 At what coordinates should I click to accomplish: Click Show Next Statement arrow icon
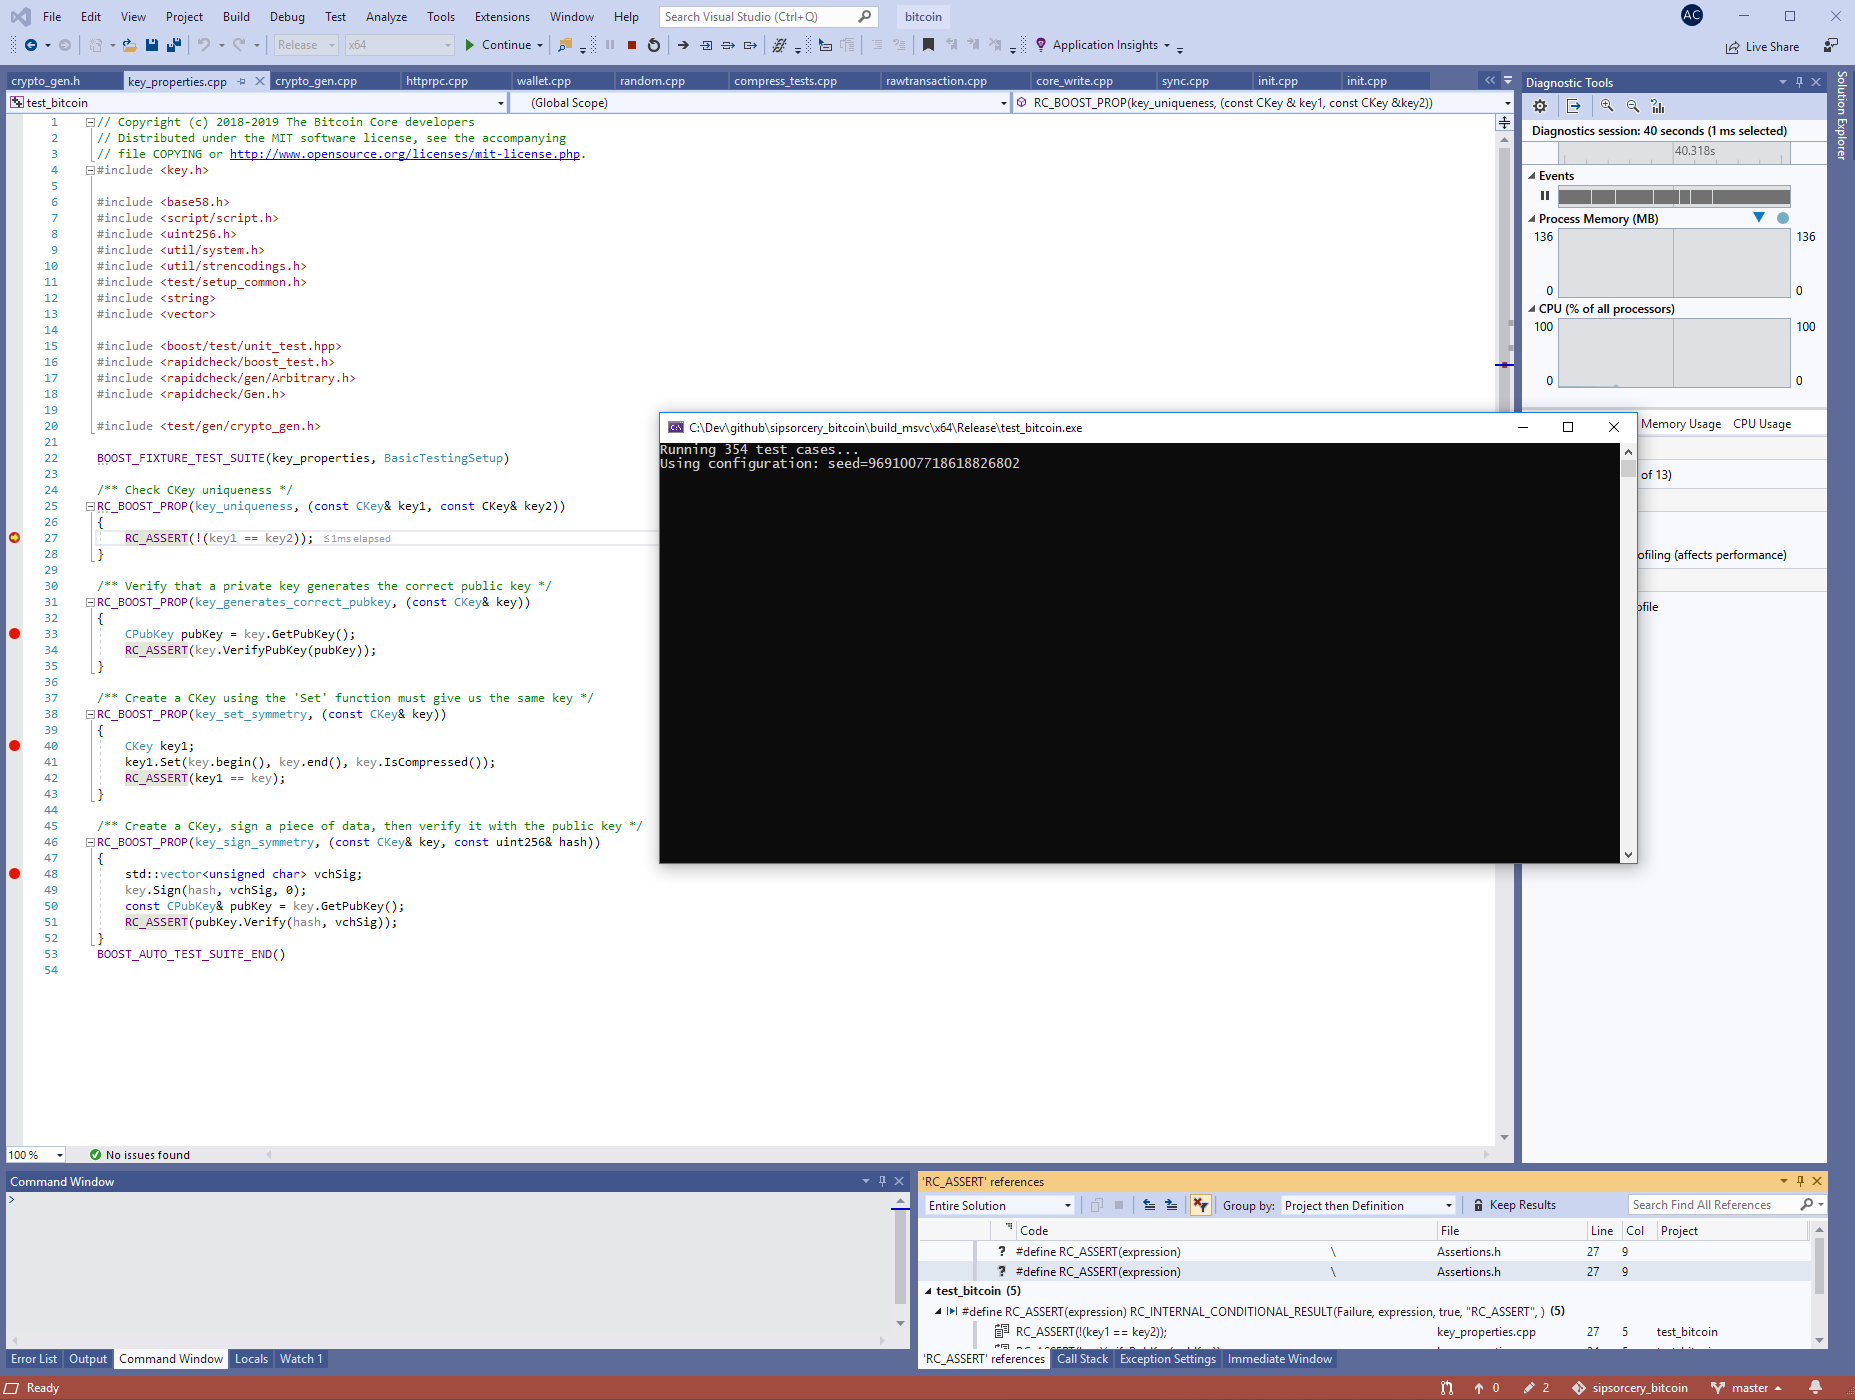[683, 45]
